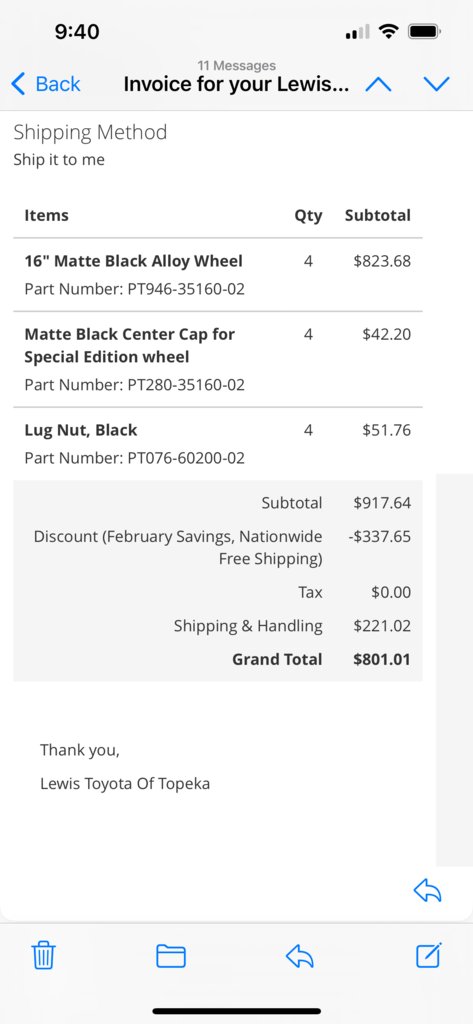Tap the '11 Messages' thread count label
Screen dimensions: 473x1024
[236, 65]
